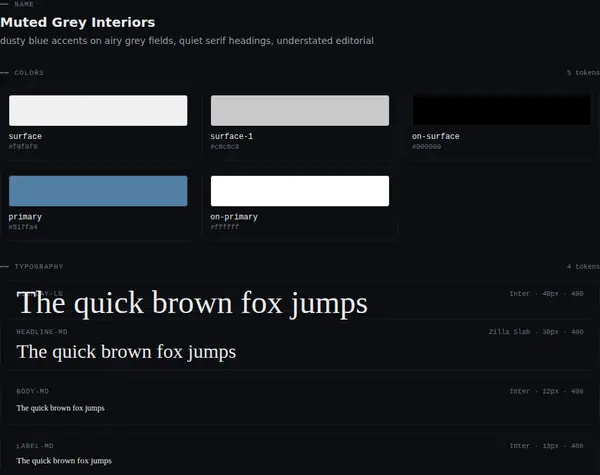This screenshot has height=475, width=600.
Task: Select the surface-1 grey swatch
Action: tap(300, 110)
